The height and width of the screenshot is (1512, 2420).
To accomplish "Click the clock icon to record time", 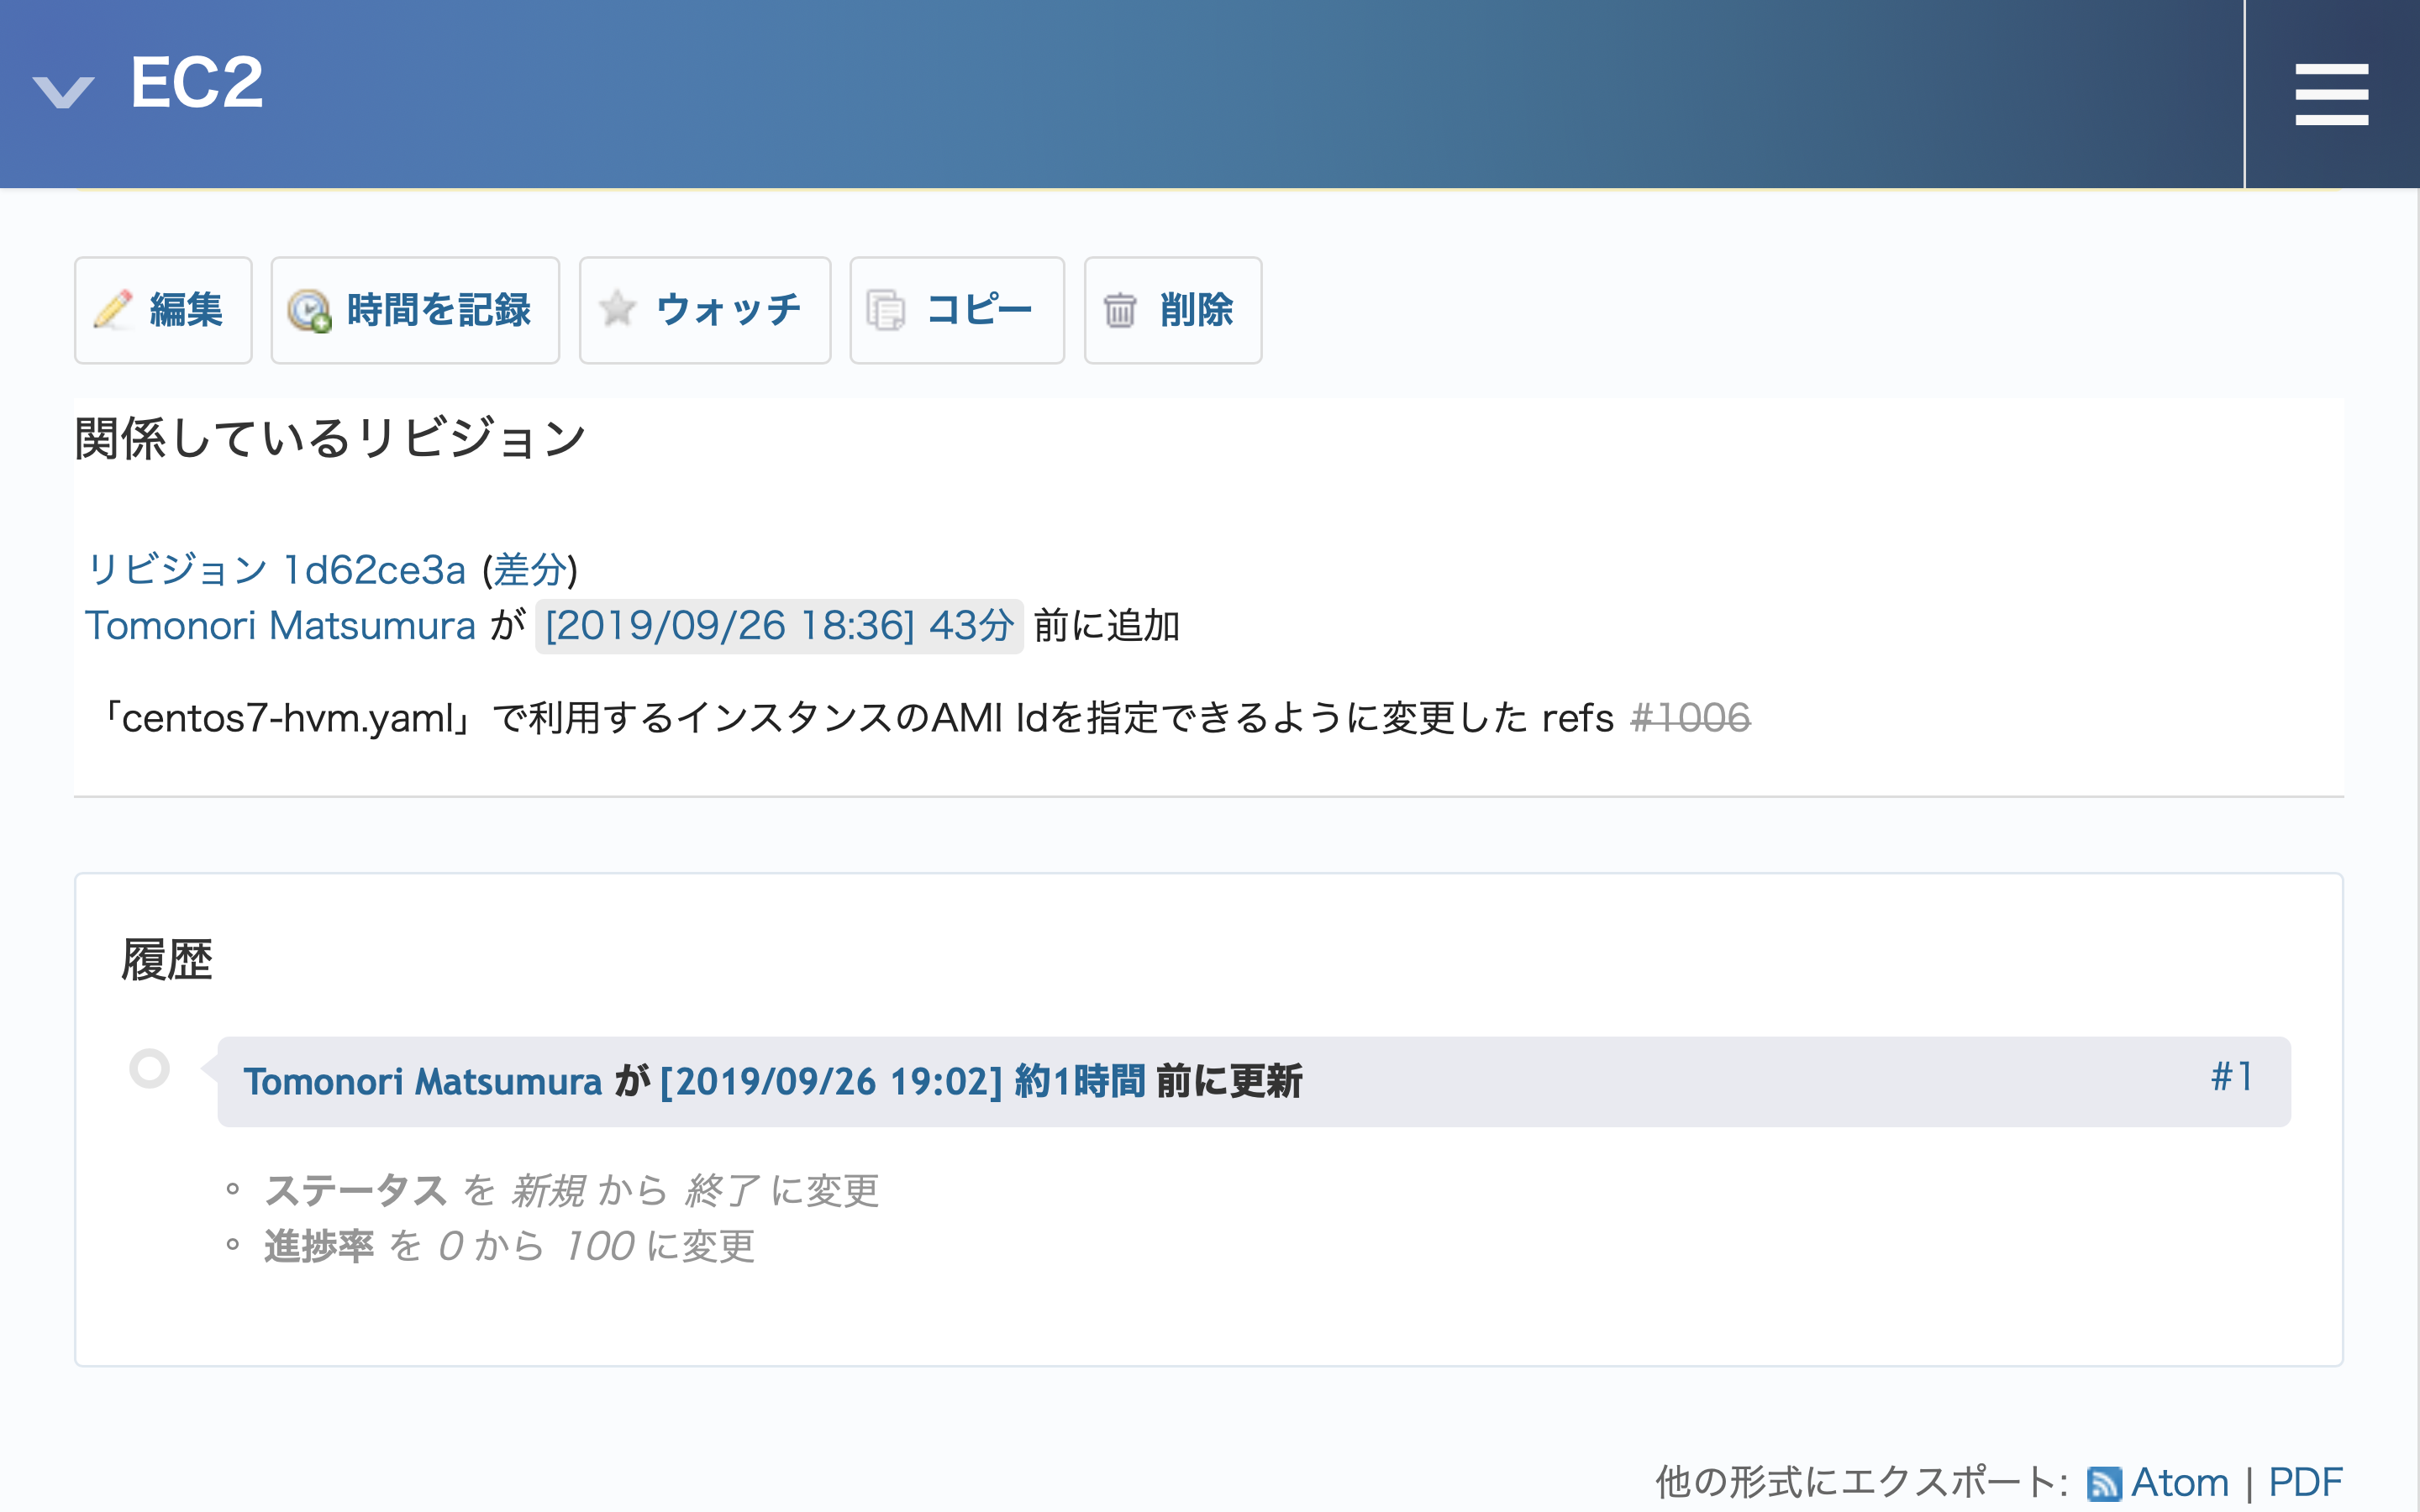I will coord(310,310).
